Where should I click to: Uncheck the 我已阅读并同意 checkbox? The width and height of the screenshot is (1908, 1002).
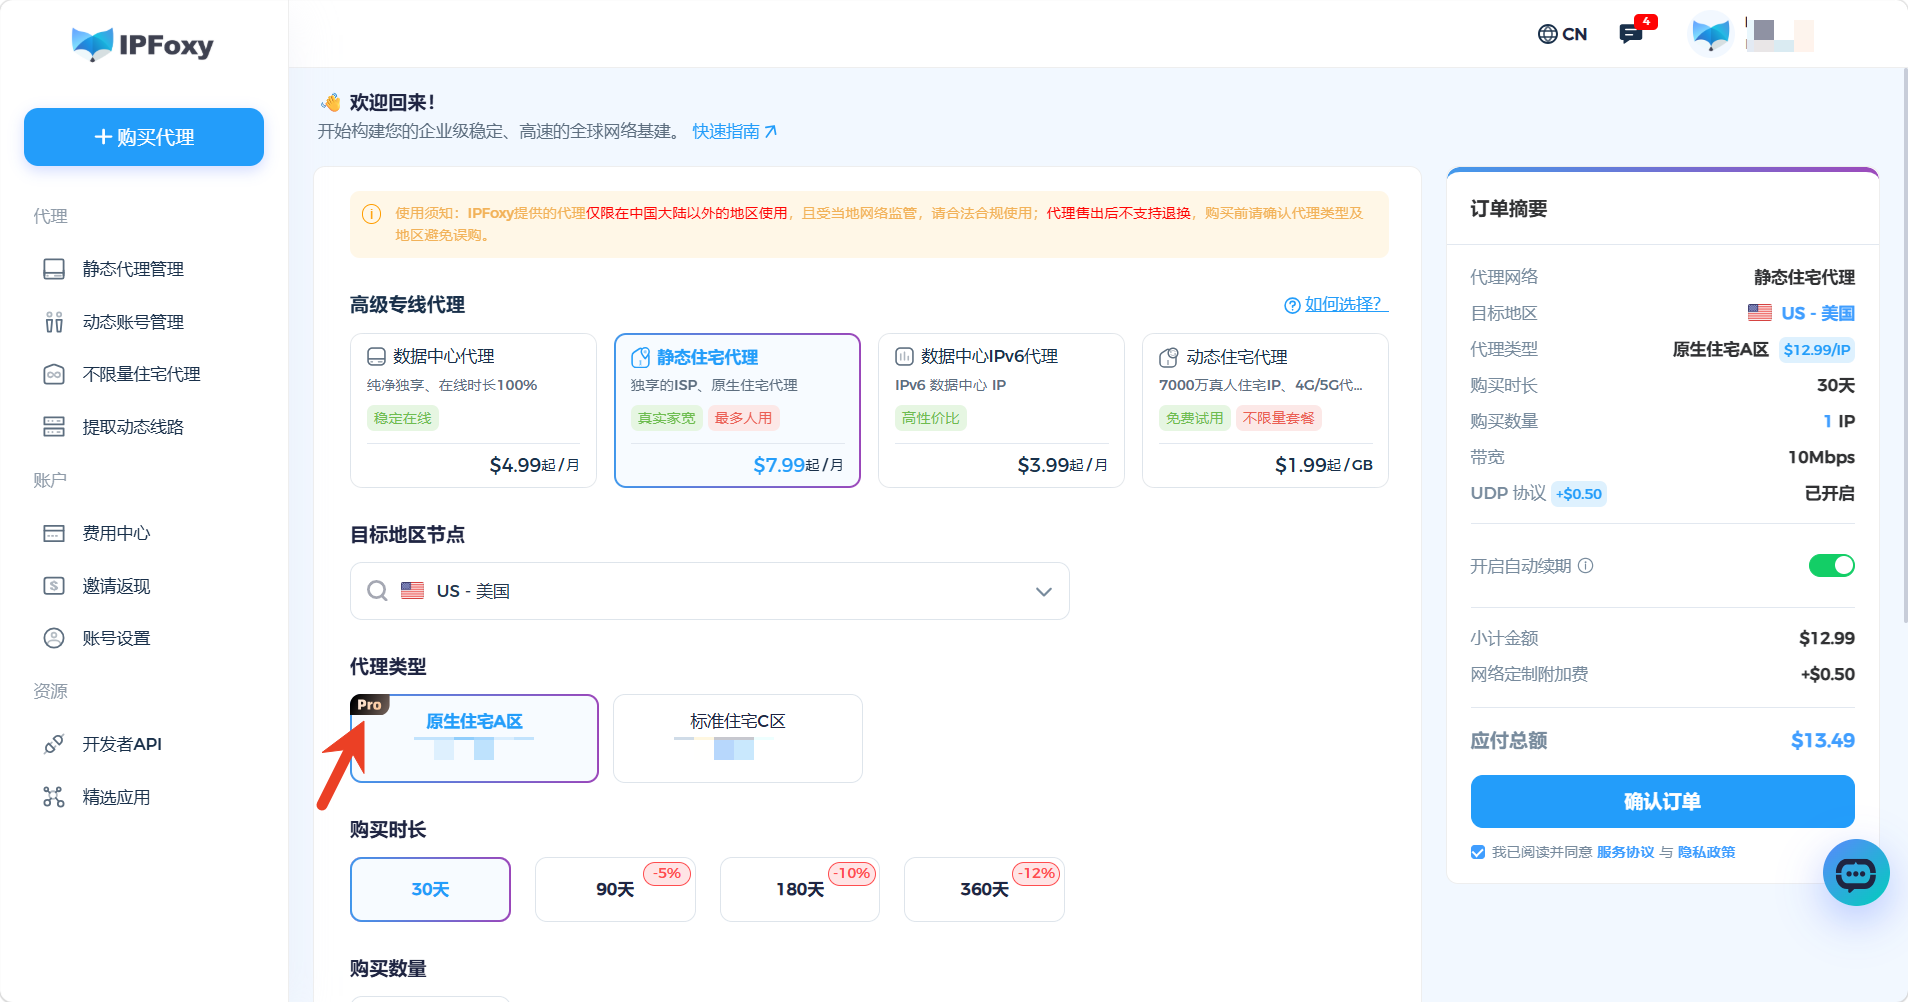point(1478,852)
